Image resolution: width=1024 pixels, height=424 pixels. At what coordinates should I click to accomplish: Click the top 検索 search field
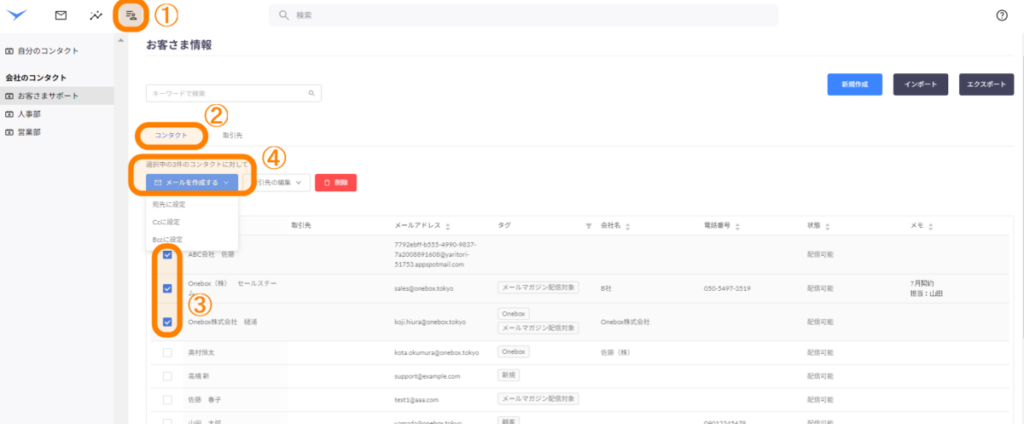(523, 15)
